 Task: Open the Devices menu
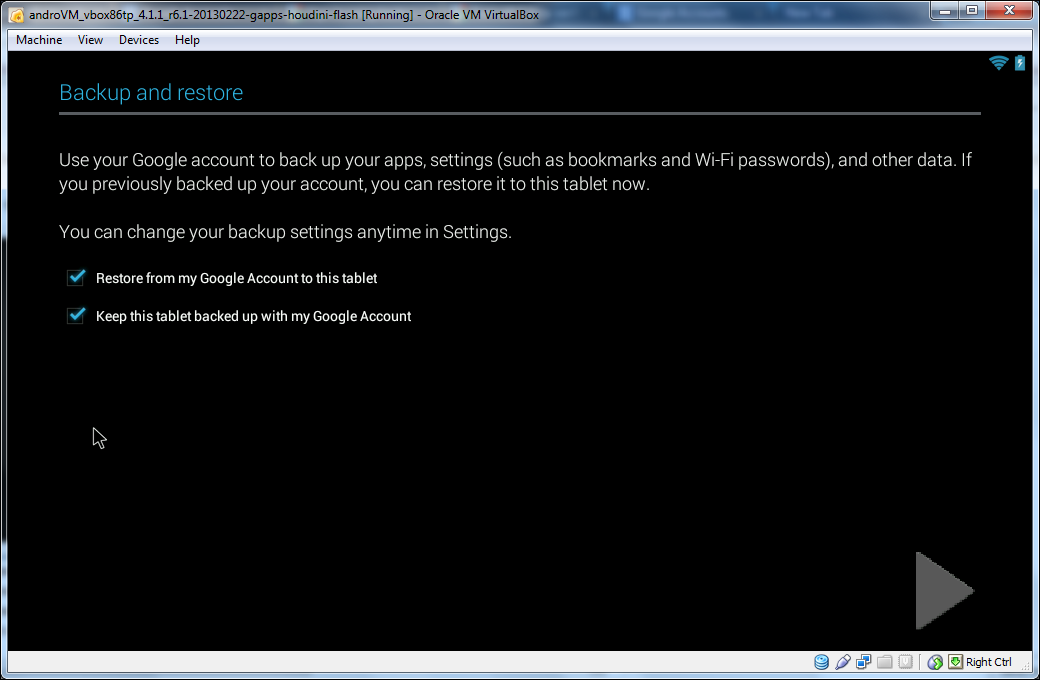(139, 40)
